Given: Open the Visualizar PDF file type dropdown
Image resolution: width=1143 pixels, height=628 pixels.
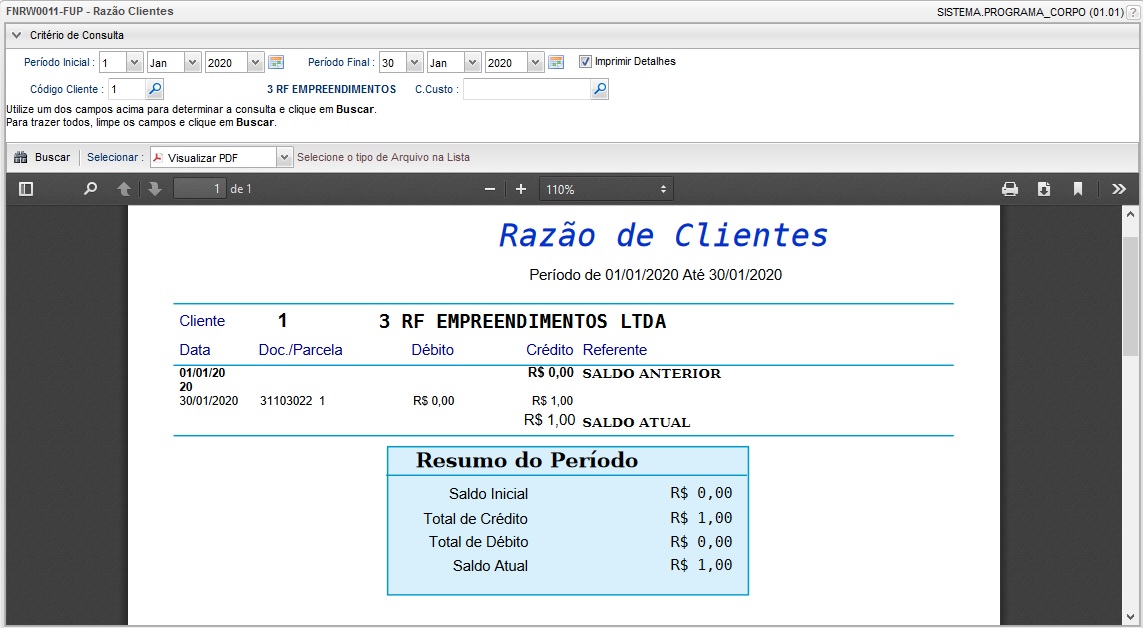Looking at the screenshot, I should (x=282, y=157).
